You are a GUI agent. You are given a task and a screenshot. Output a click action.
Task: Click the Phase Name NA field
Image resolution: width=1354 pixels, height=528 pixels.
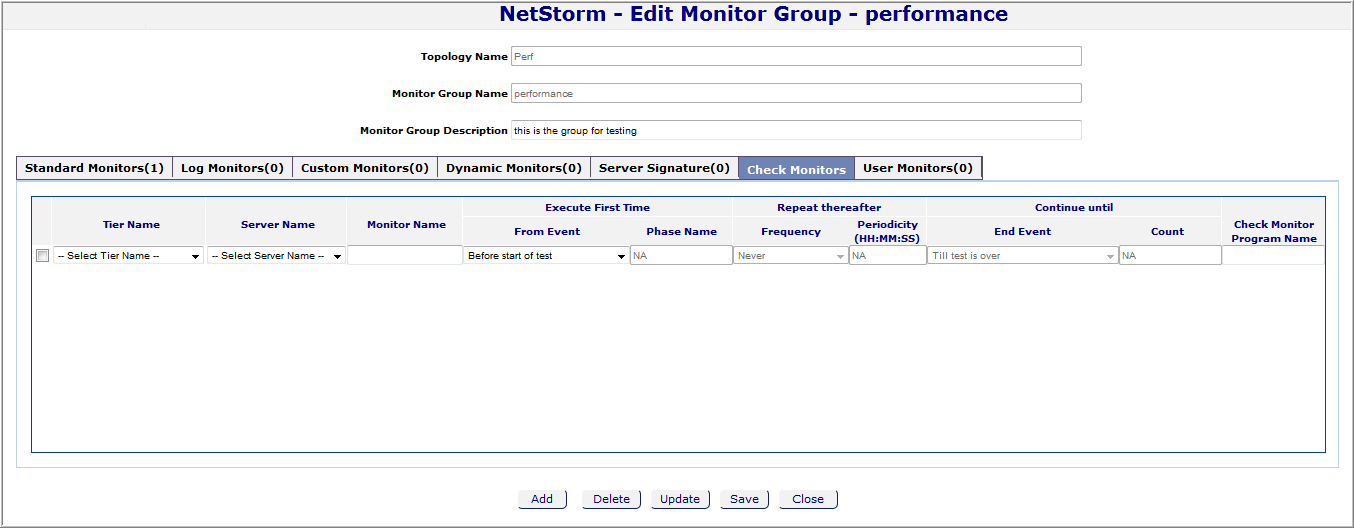(681, 256)
